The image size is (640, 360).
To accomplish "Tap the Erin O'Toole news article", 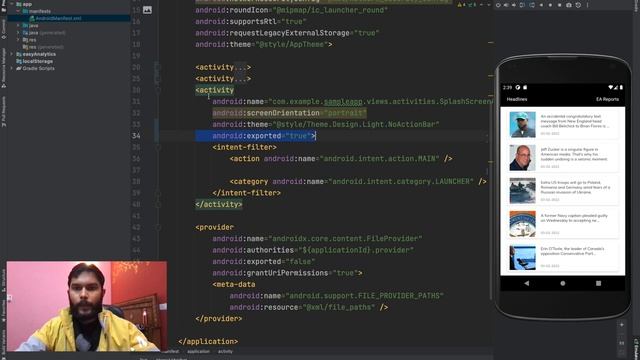I will click(562, 257).
